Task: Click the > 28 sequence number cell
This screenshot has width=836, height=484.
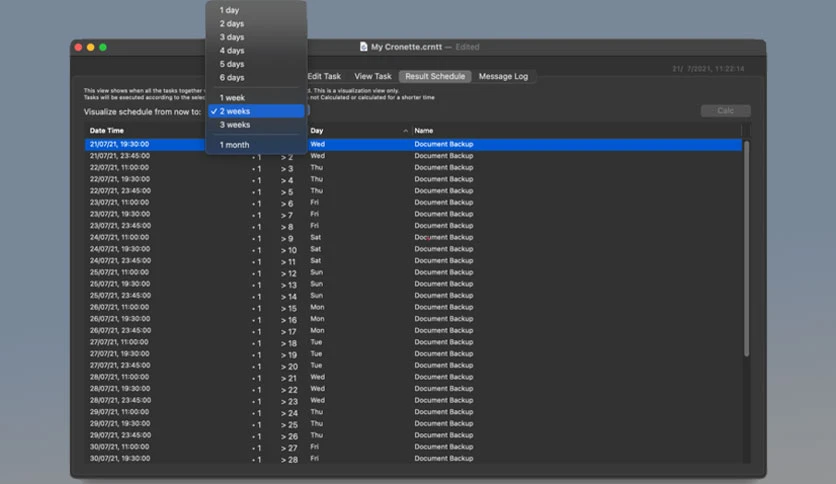Action: [289, 459]
